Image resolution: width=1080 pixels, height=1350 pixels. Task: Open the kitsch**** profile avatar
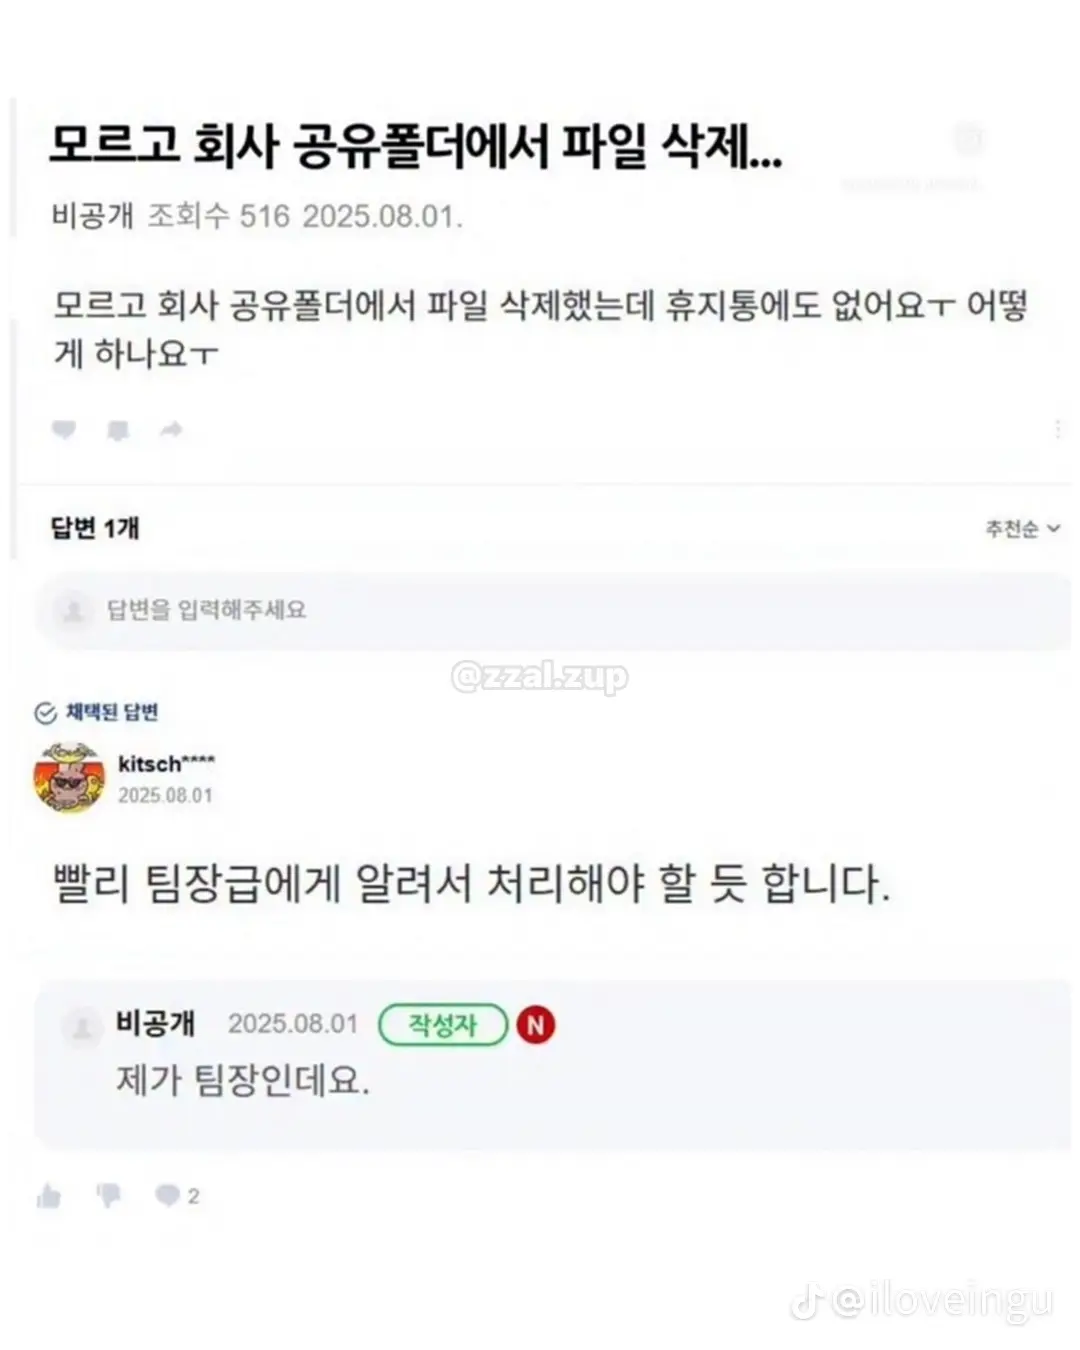pyautogui.click(x=69, y=778)
